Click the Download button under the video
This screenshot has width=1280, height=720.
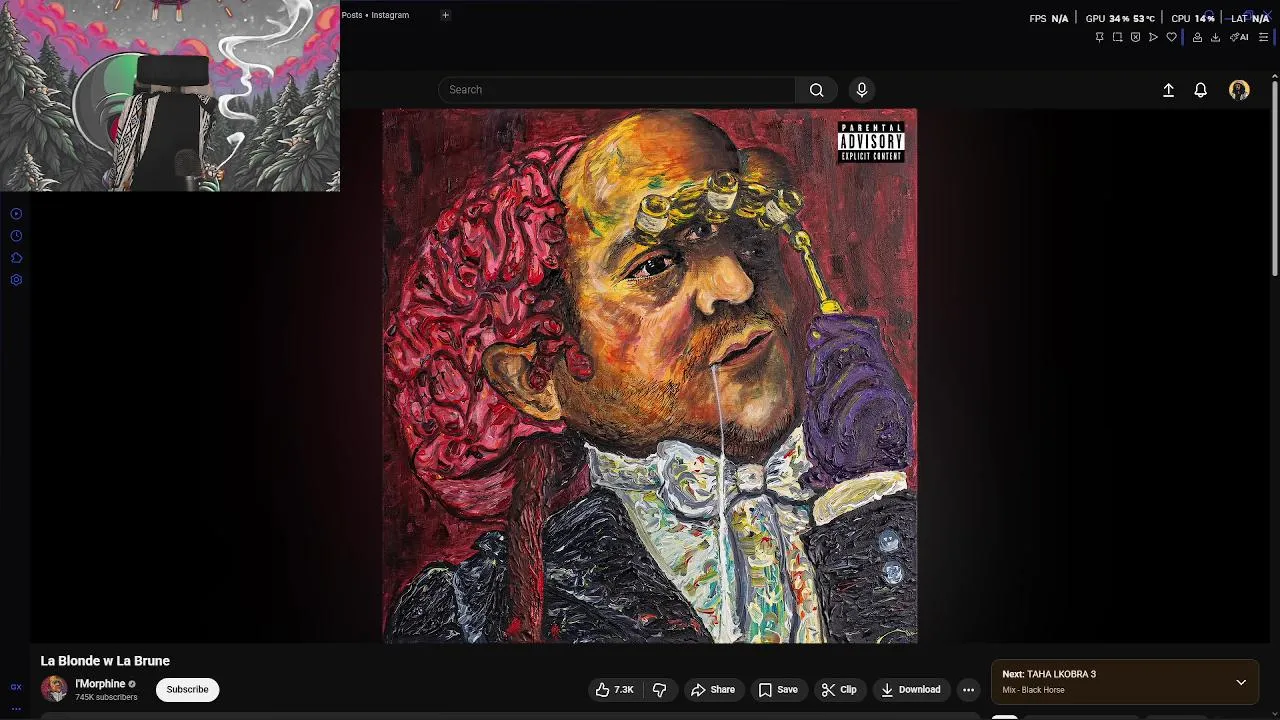pyautogui.click(x=910, y=690)
